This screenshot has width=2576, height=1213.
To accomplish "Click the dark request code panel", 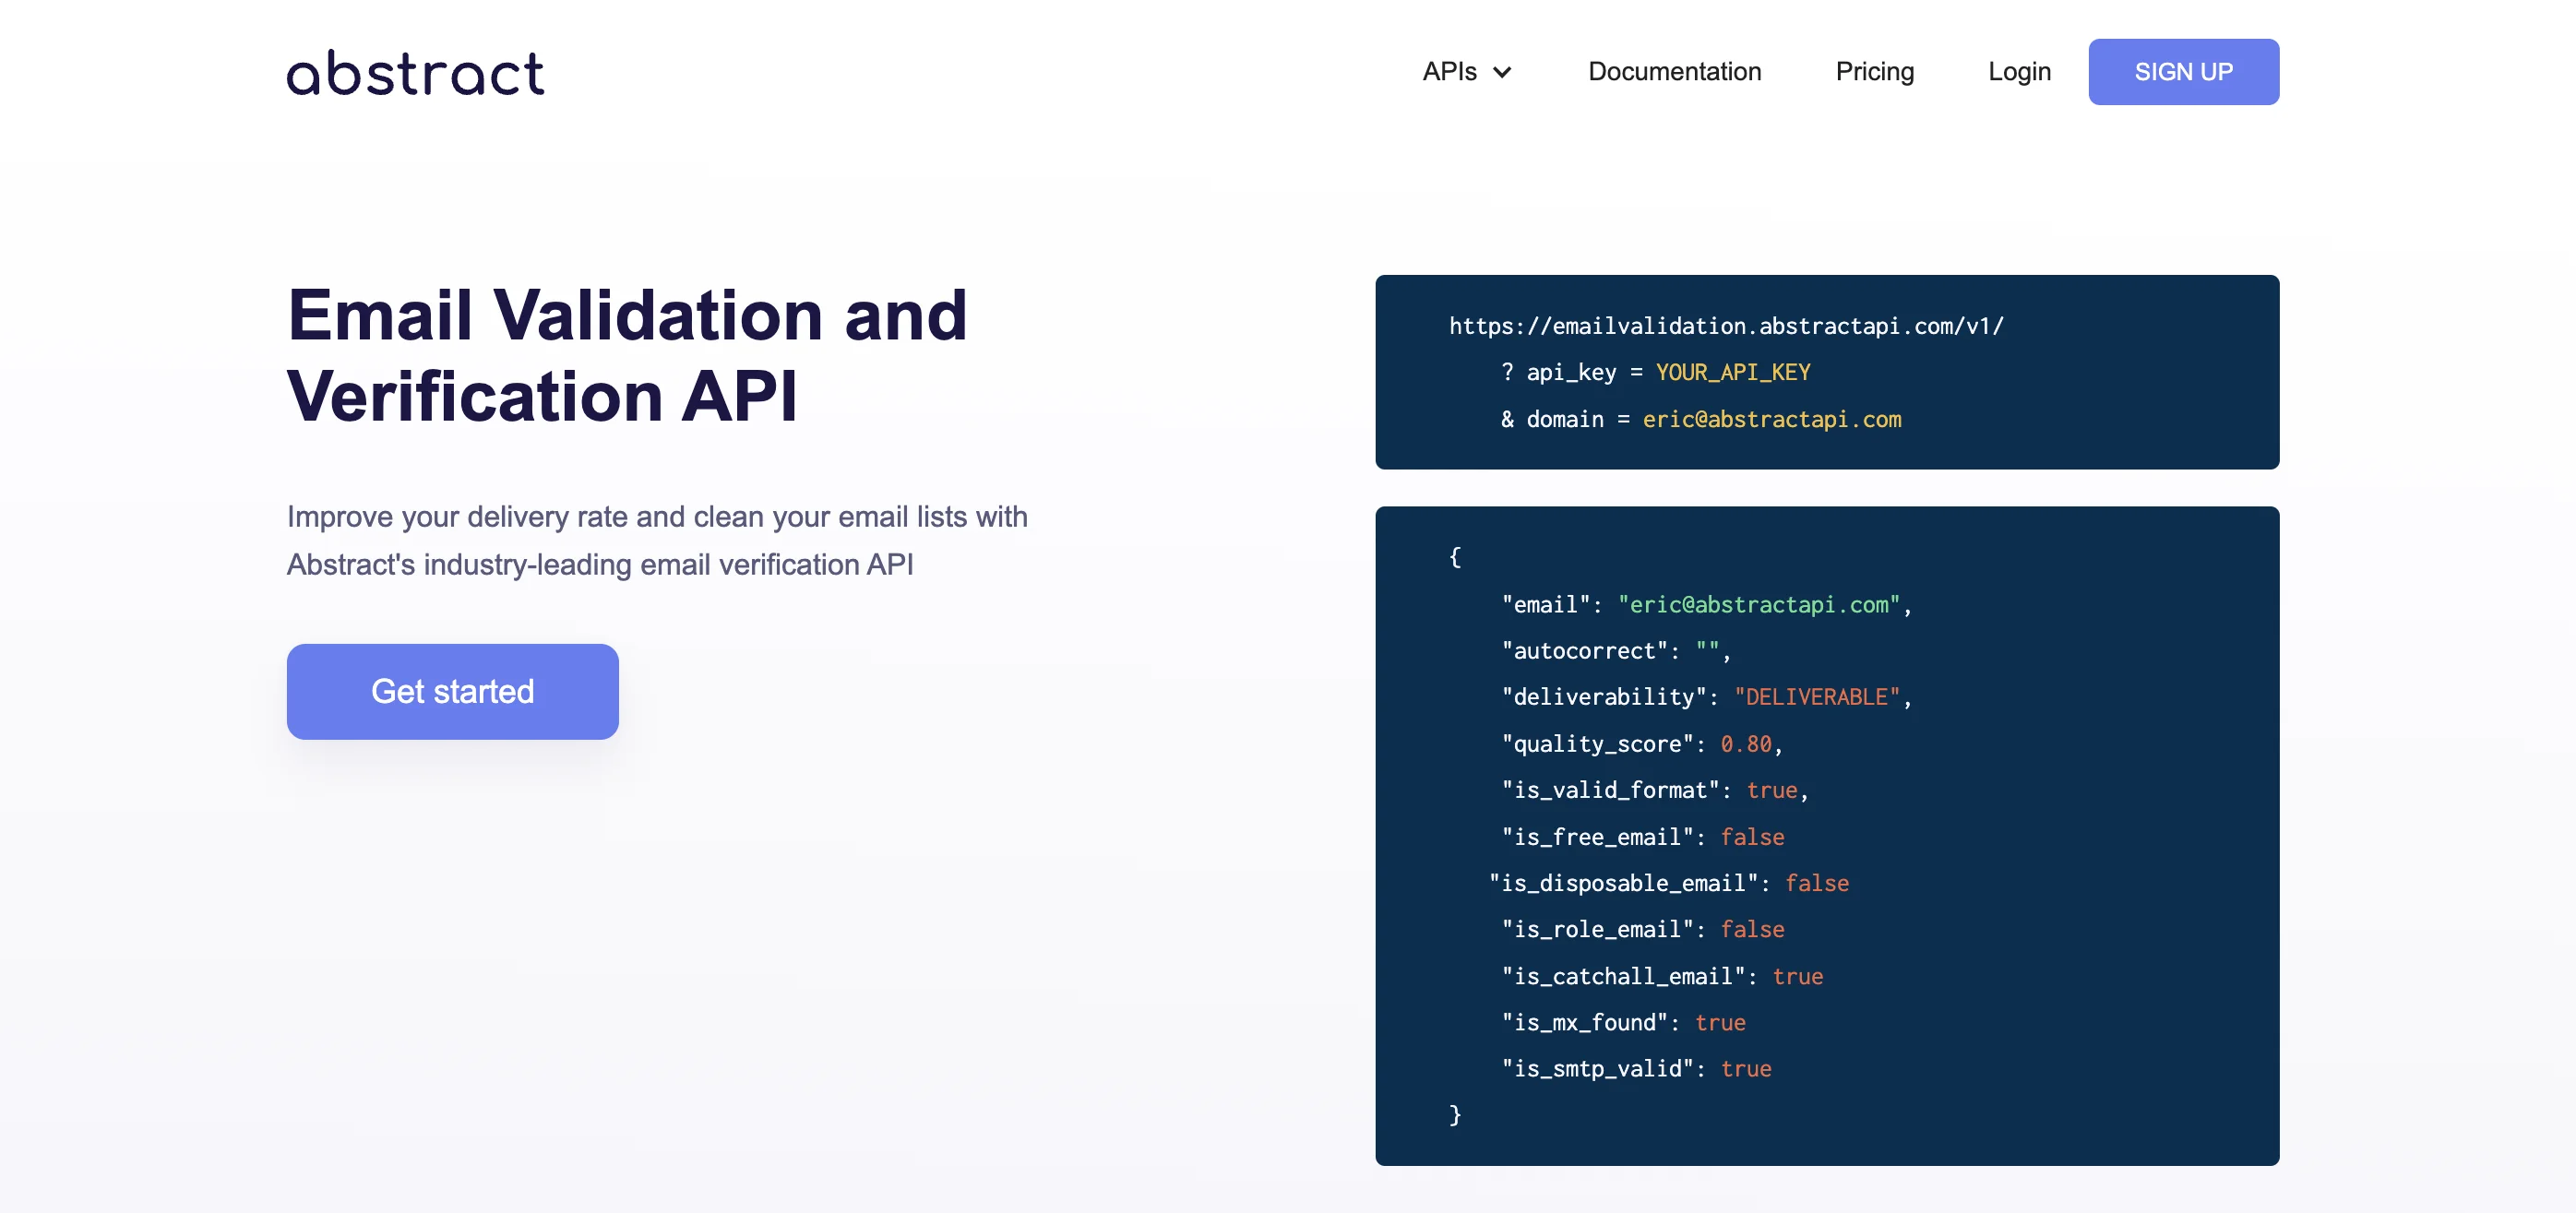I will (x=1827, y=372).
